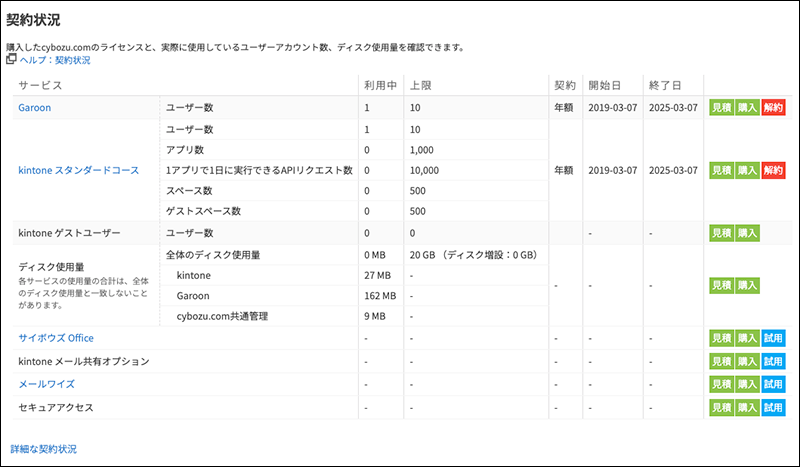The width and height of the screenshot is (800, 467).
Task: Click the 162 MB Garoon usage value
Action: click(380, 296)
